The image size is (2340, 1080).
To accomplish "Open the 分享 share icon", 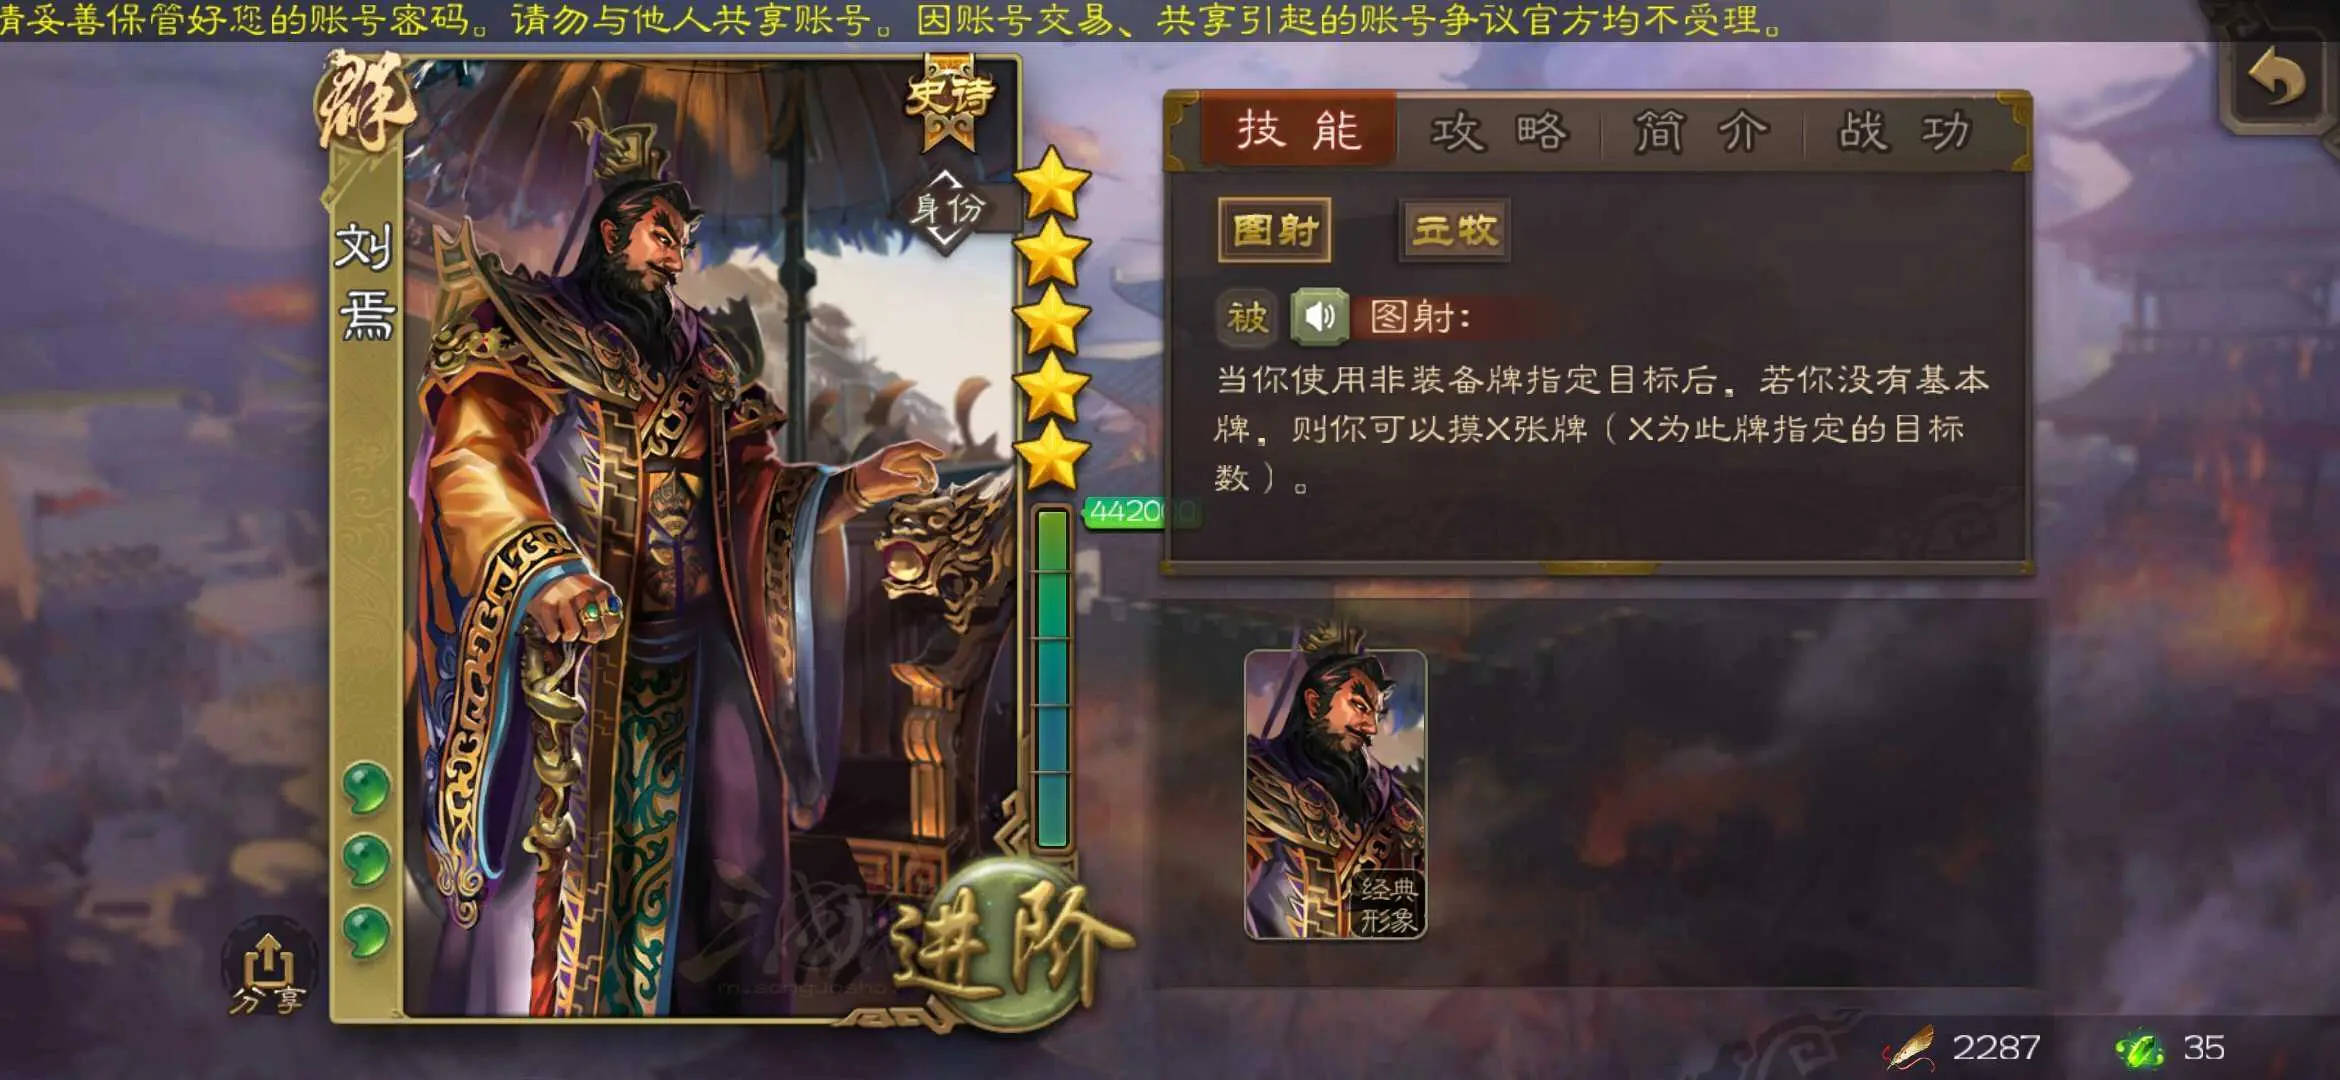I will pyautogui.click(x=267, y=970).
